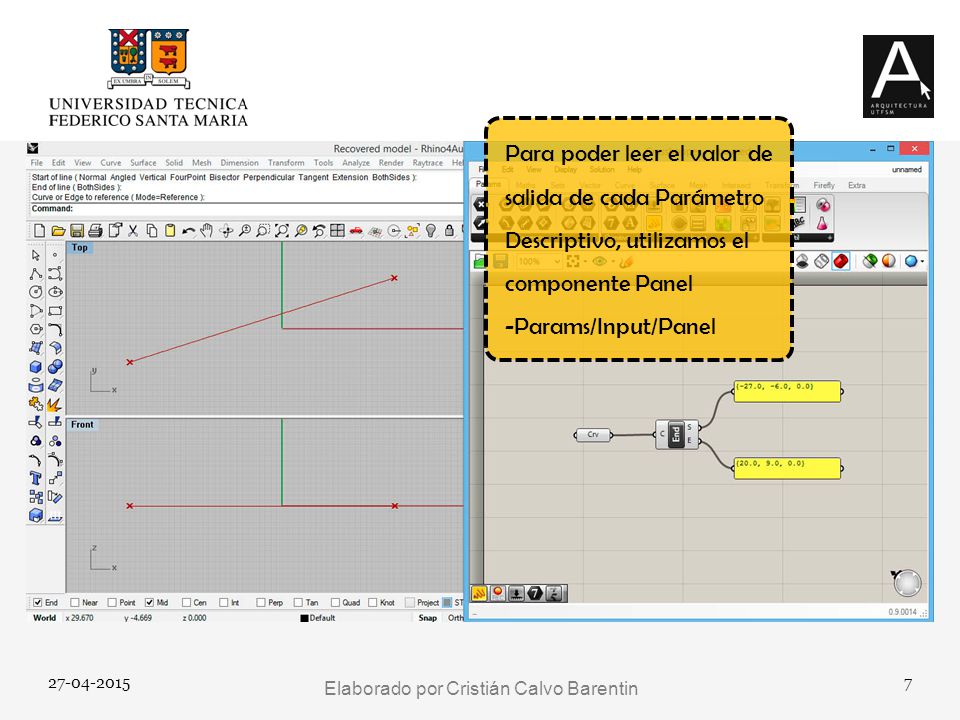
Task: Select the Rotate View tool
Action: click(x=226, y=231)
